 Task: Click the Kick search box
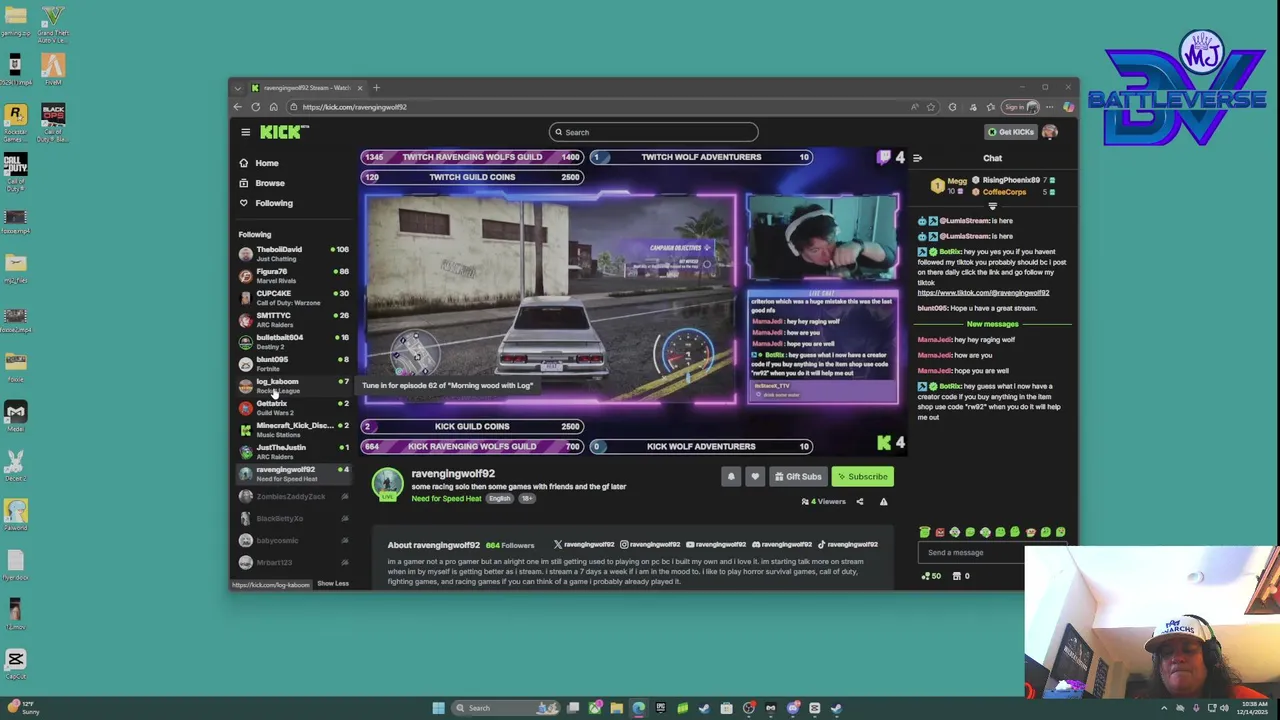[653, 132]
